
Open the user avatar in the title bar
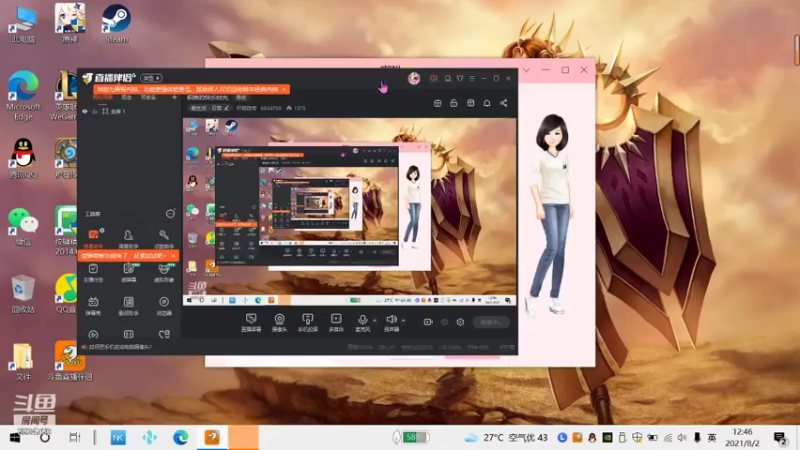414,78
